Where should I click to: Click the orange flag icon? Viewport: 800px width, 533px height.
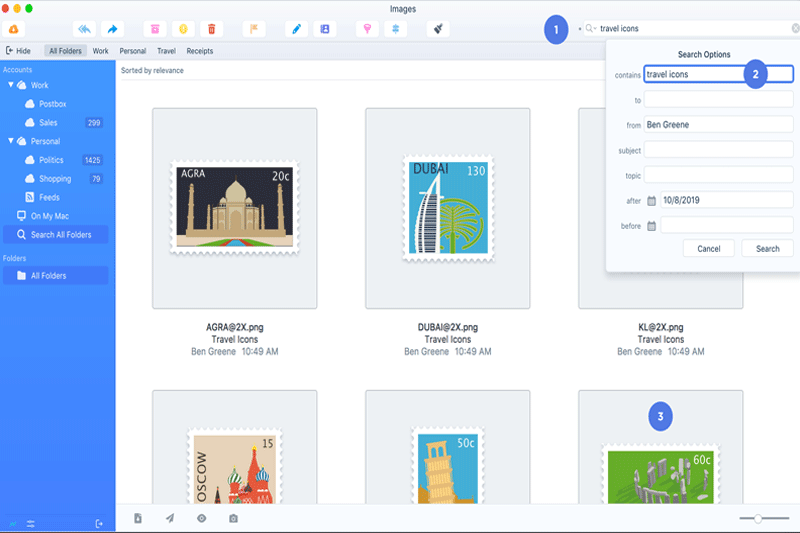(253, 29)
